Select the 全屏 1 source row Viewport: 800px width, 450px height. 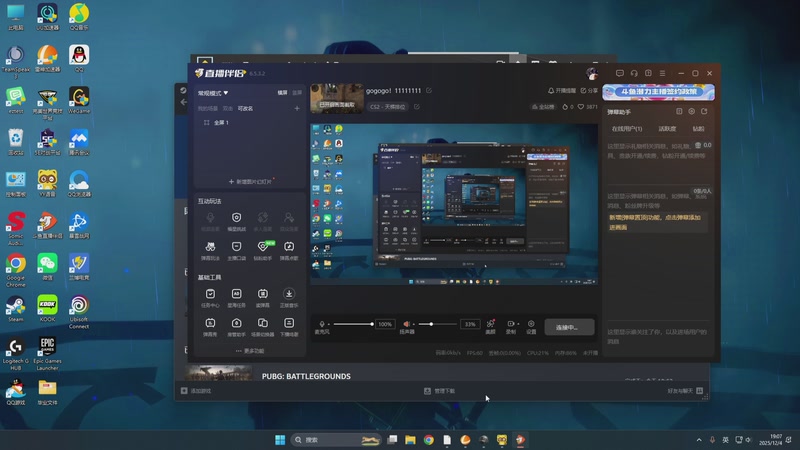(x=249, y=122)
